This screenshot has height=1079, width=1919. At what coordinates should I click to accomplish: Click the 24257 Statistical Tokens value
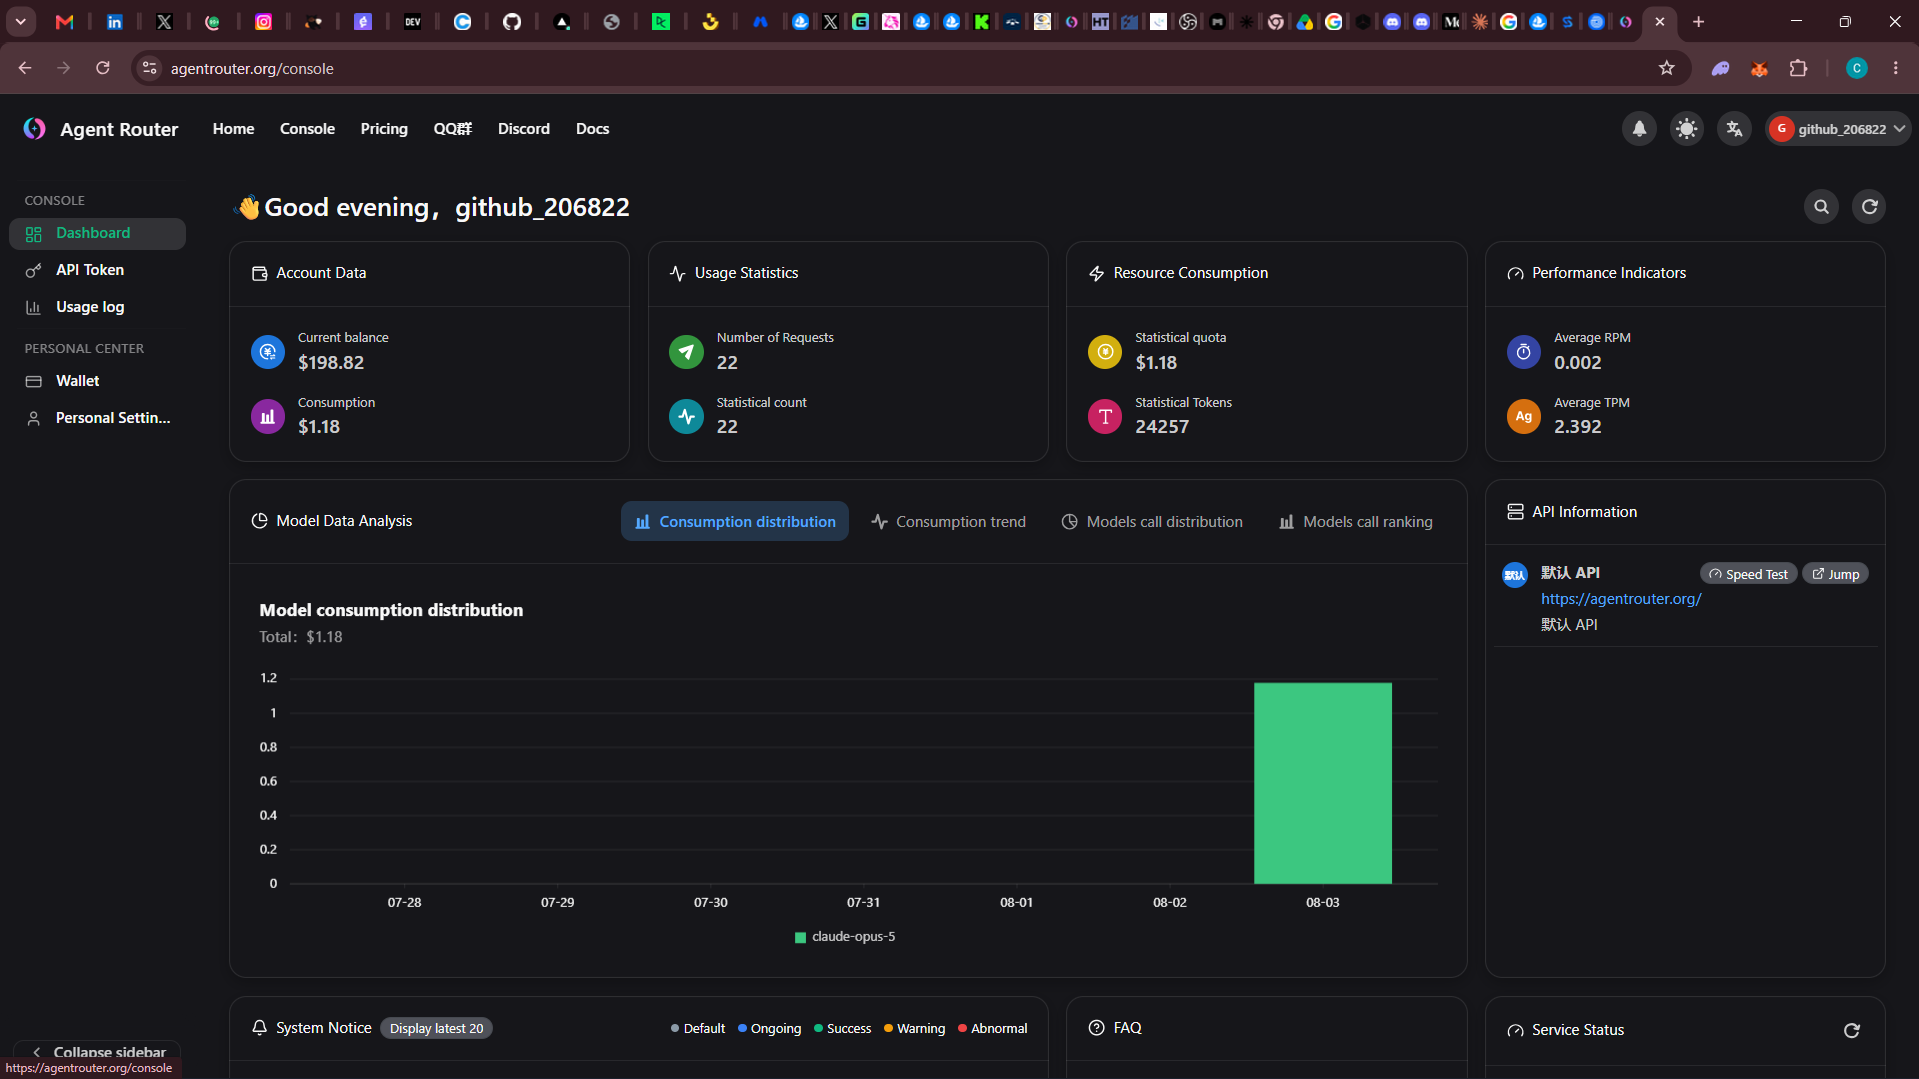[x=1162, y=427]
